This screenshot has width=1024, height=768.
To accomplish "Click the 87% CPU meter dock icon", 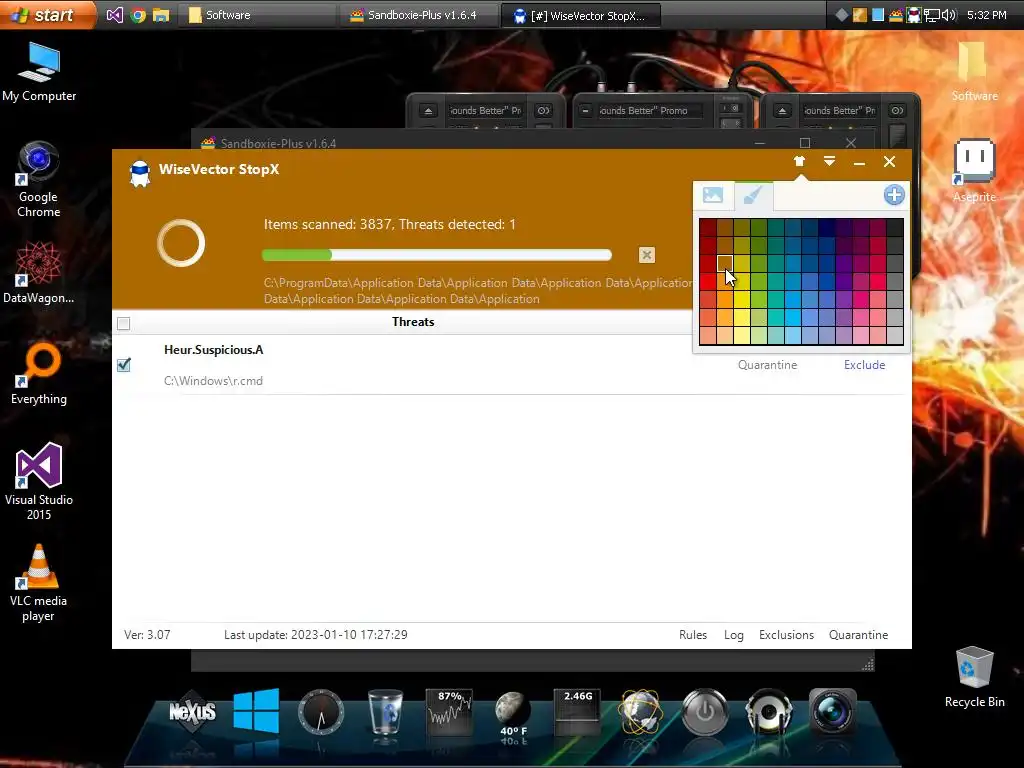I will pos(449,712).
